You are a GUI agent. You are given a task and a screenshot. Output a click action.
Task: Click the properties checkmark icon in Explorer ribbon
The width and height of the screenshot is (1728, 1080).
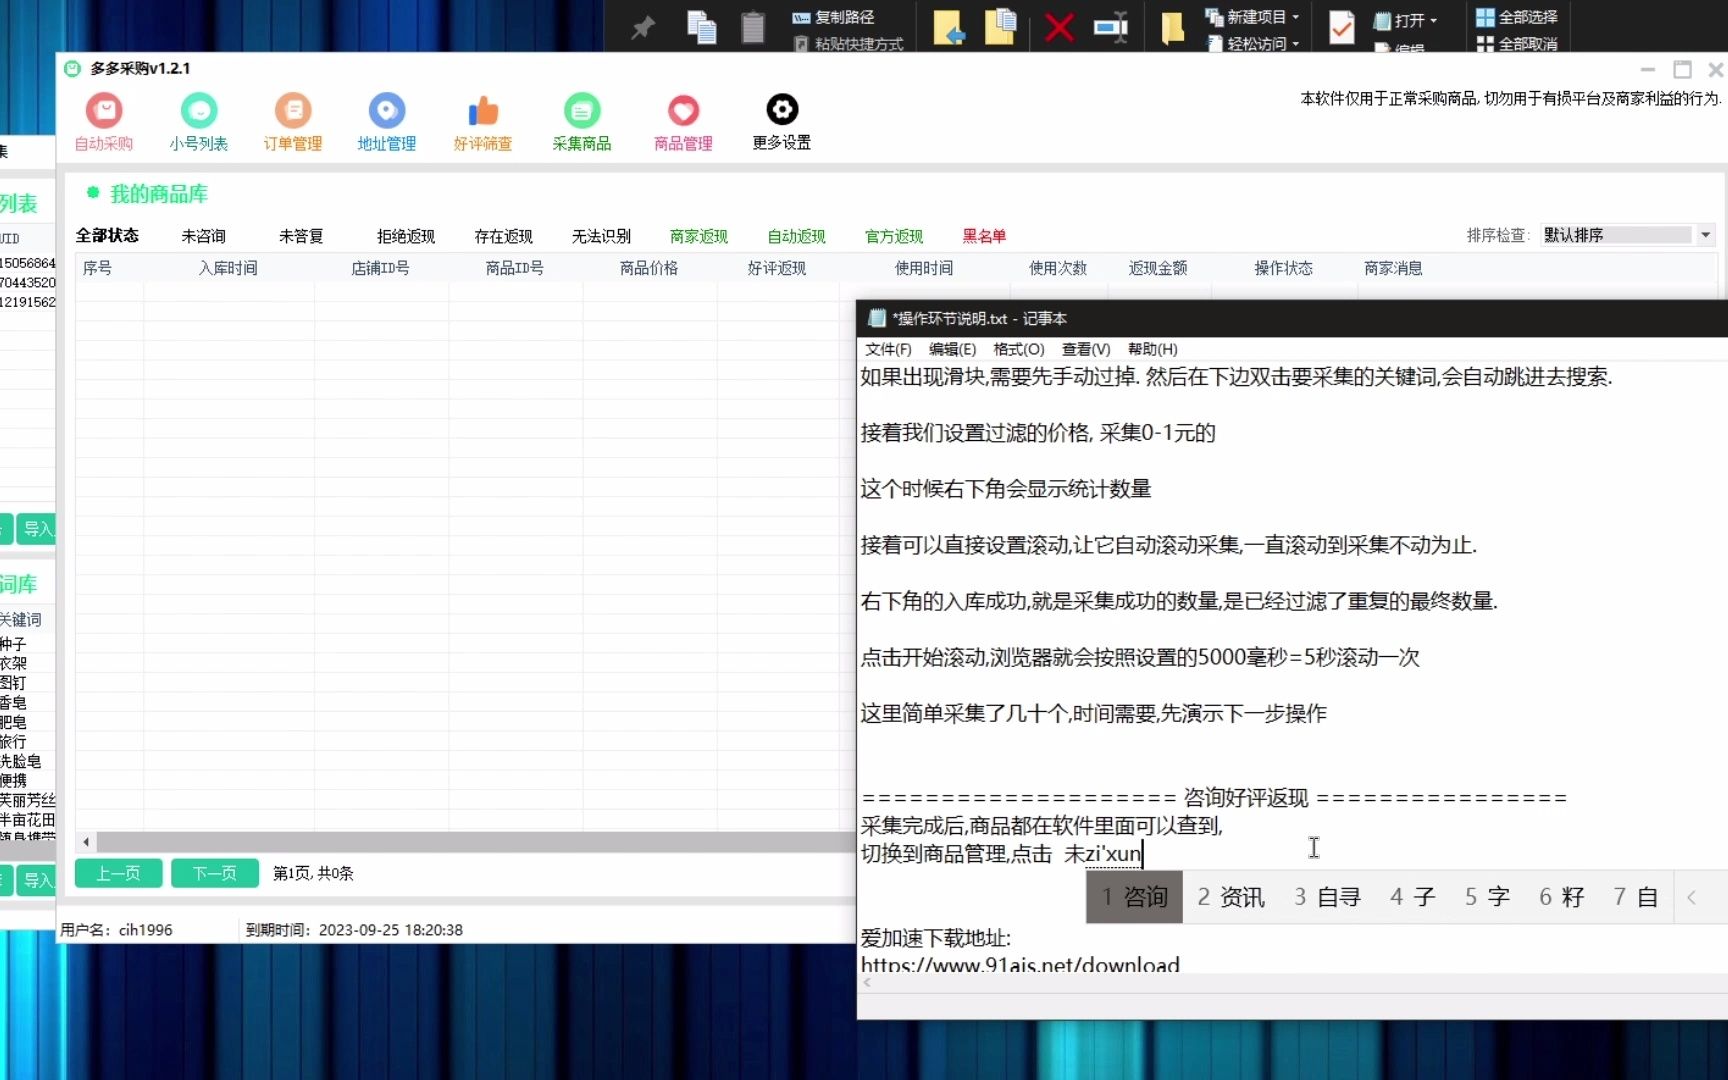1342,27
